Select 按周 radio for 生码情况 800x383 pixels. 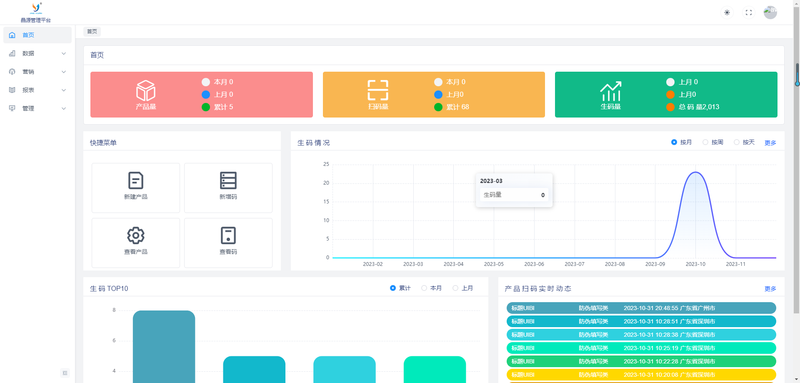point(713,142)
